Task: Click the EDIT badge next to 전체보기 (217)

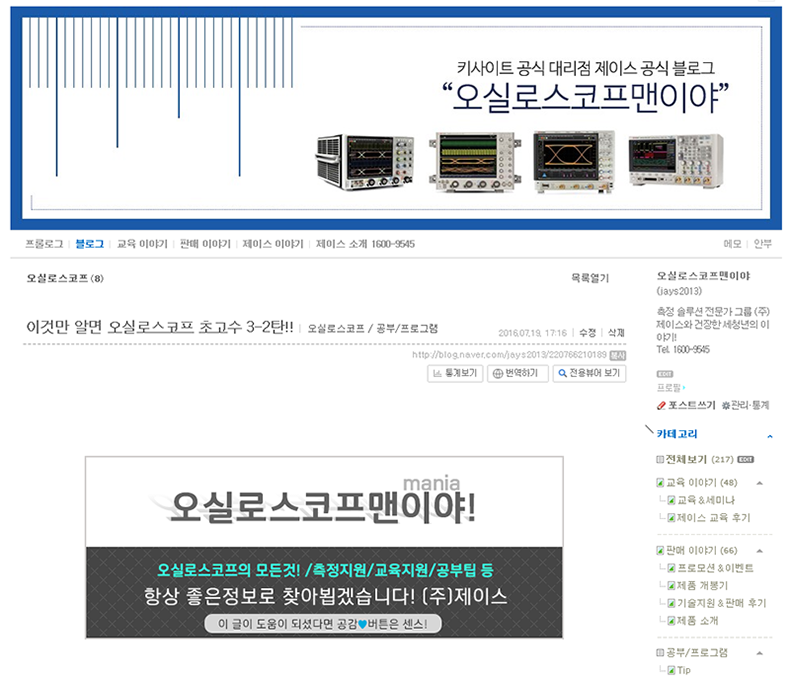Action: (746, 459)
